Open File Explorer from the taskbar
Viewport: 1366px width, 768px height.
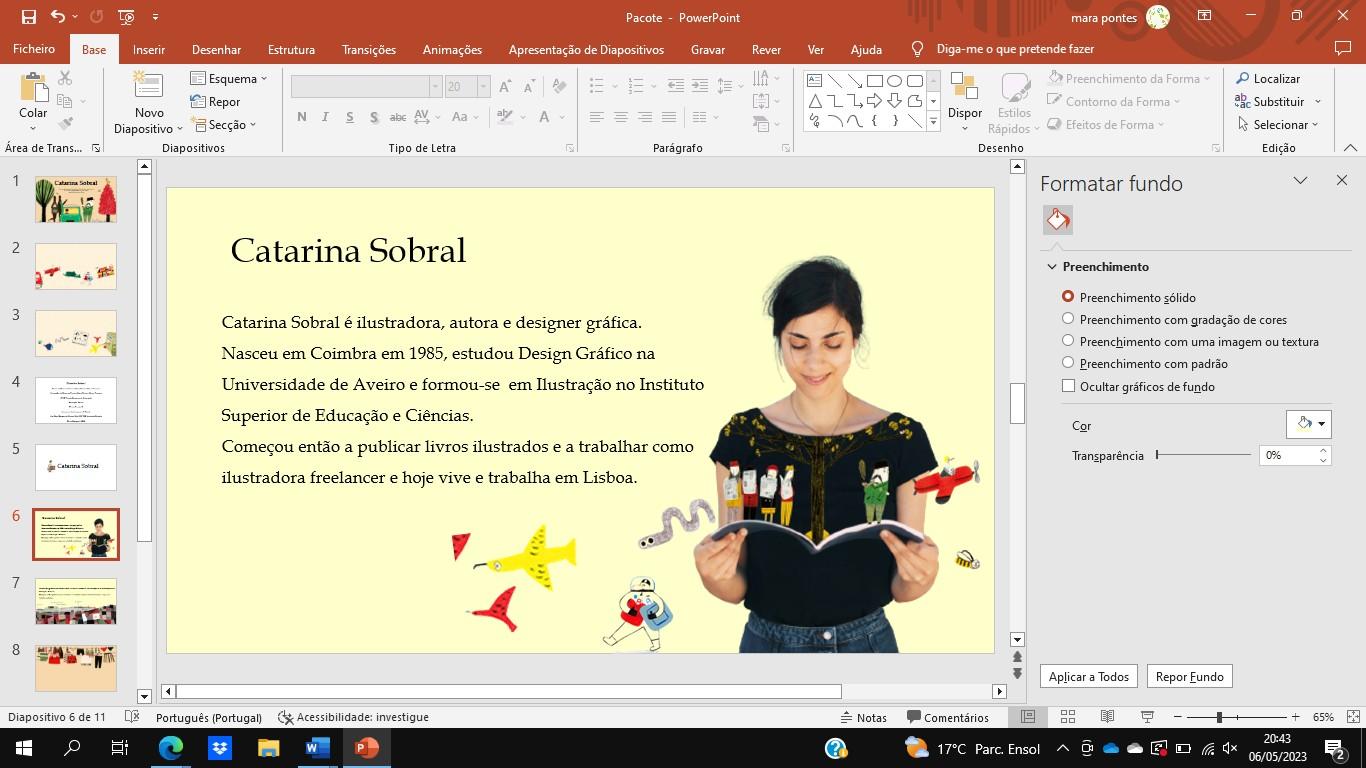point(269,748)
